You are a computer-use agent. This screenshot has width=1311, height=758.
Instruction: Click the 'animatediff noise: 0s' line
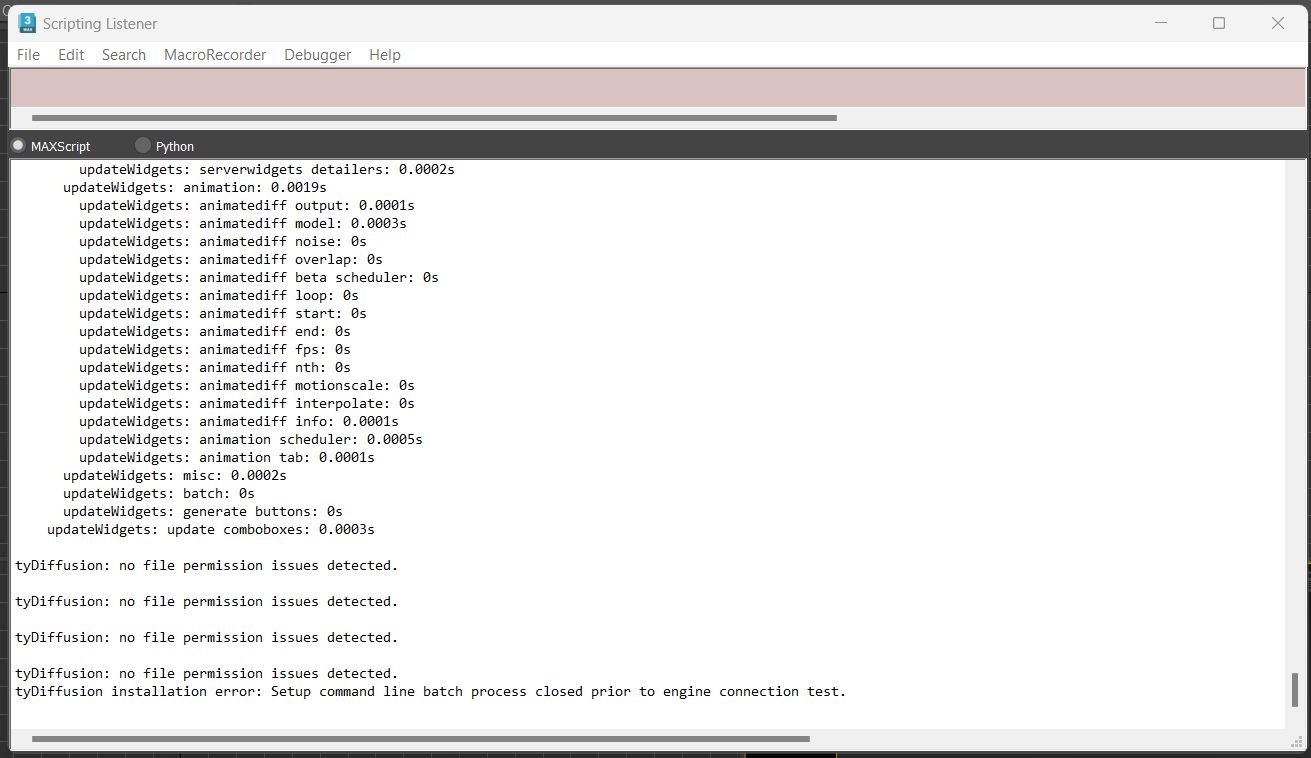223,242
